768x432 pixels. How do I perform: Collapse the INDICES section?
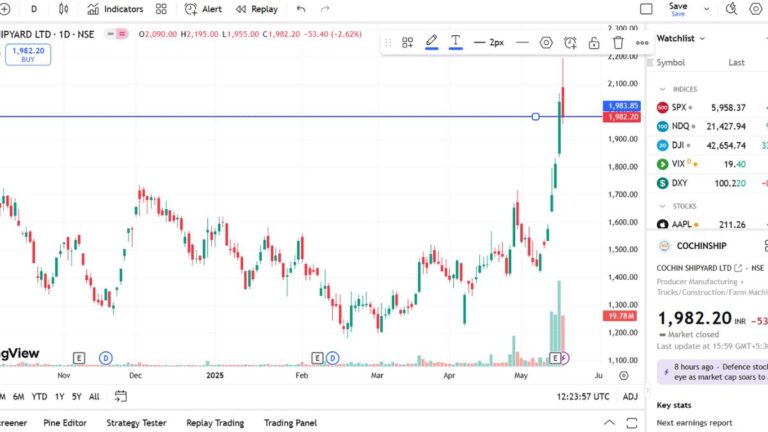(x=662, y=89)
